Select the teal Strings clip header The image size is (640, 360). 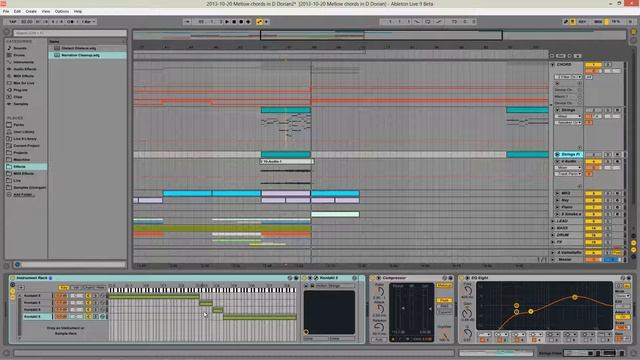click(286, 110)
